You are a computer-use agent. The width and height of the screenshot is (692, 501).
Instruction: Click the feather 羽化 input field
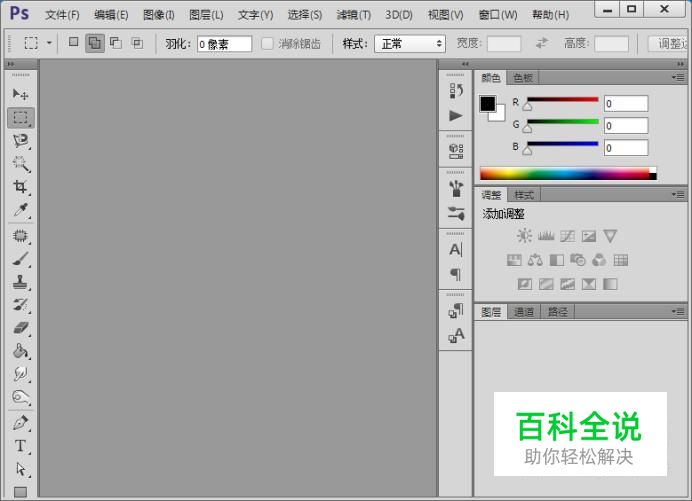point(224,44)
